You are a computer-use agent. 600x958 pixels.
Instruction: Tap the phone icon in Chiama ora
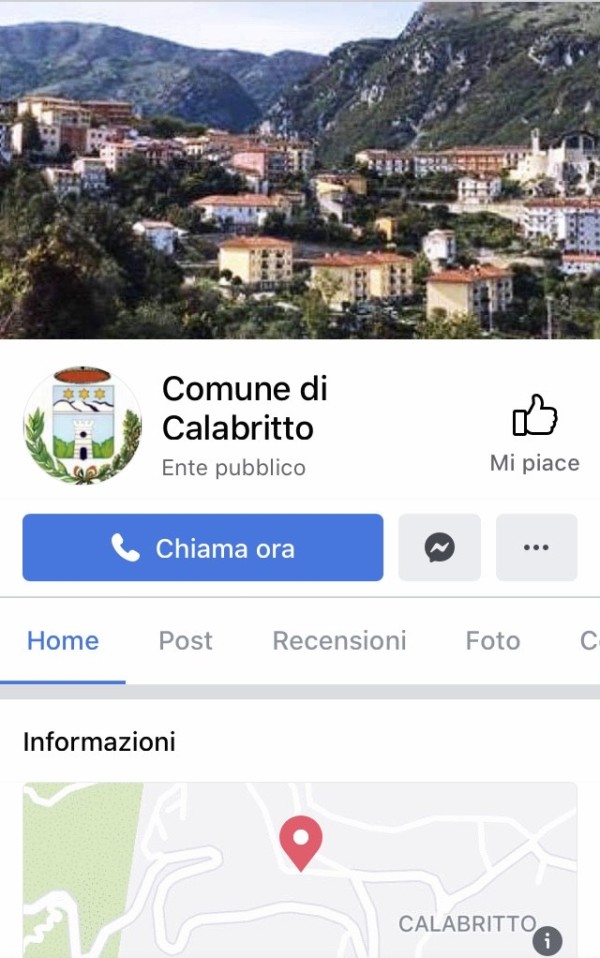click(x=126, y=548)
